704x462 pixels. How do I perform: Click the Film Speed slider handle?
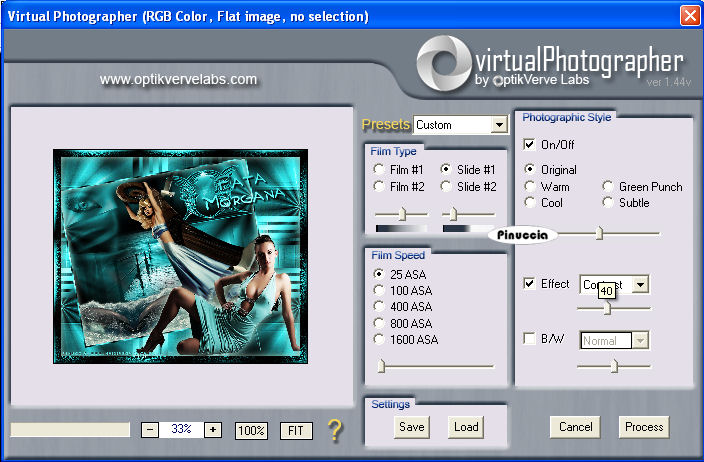click(382, 366)
